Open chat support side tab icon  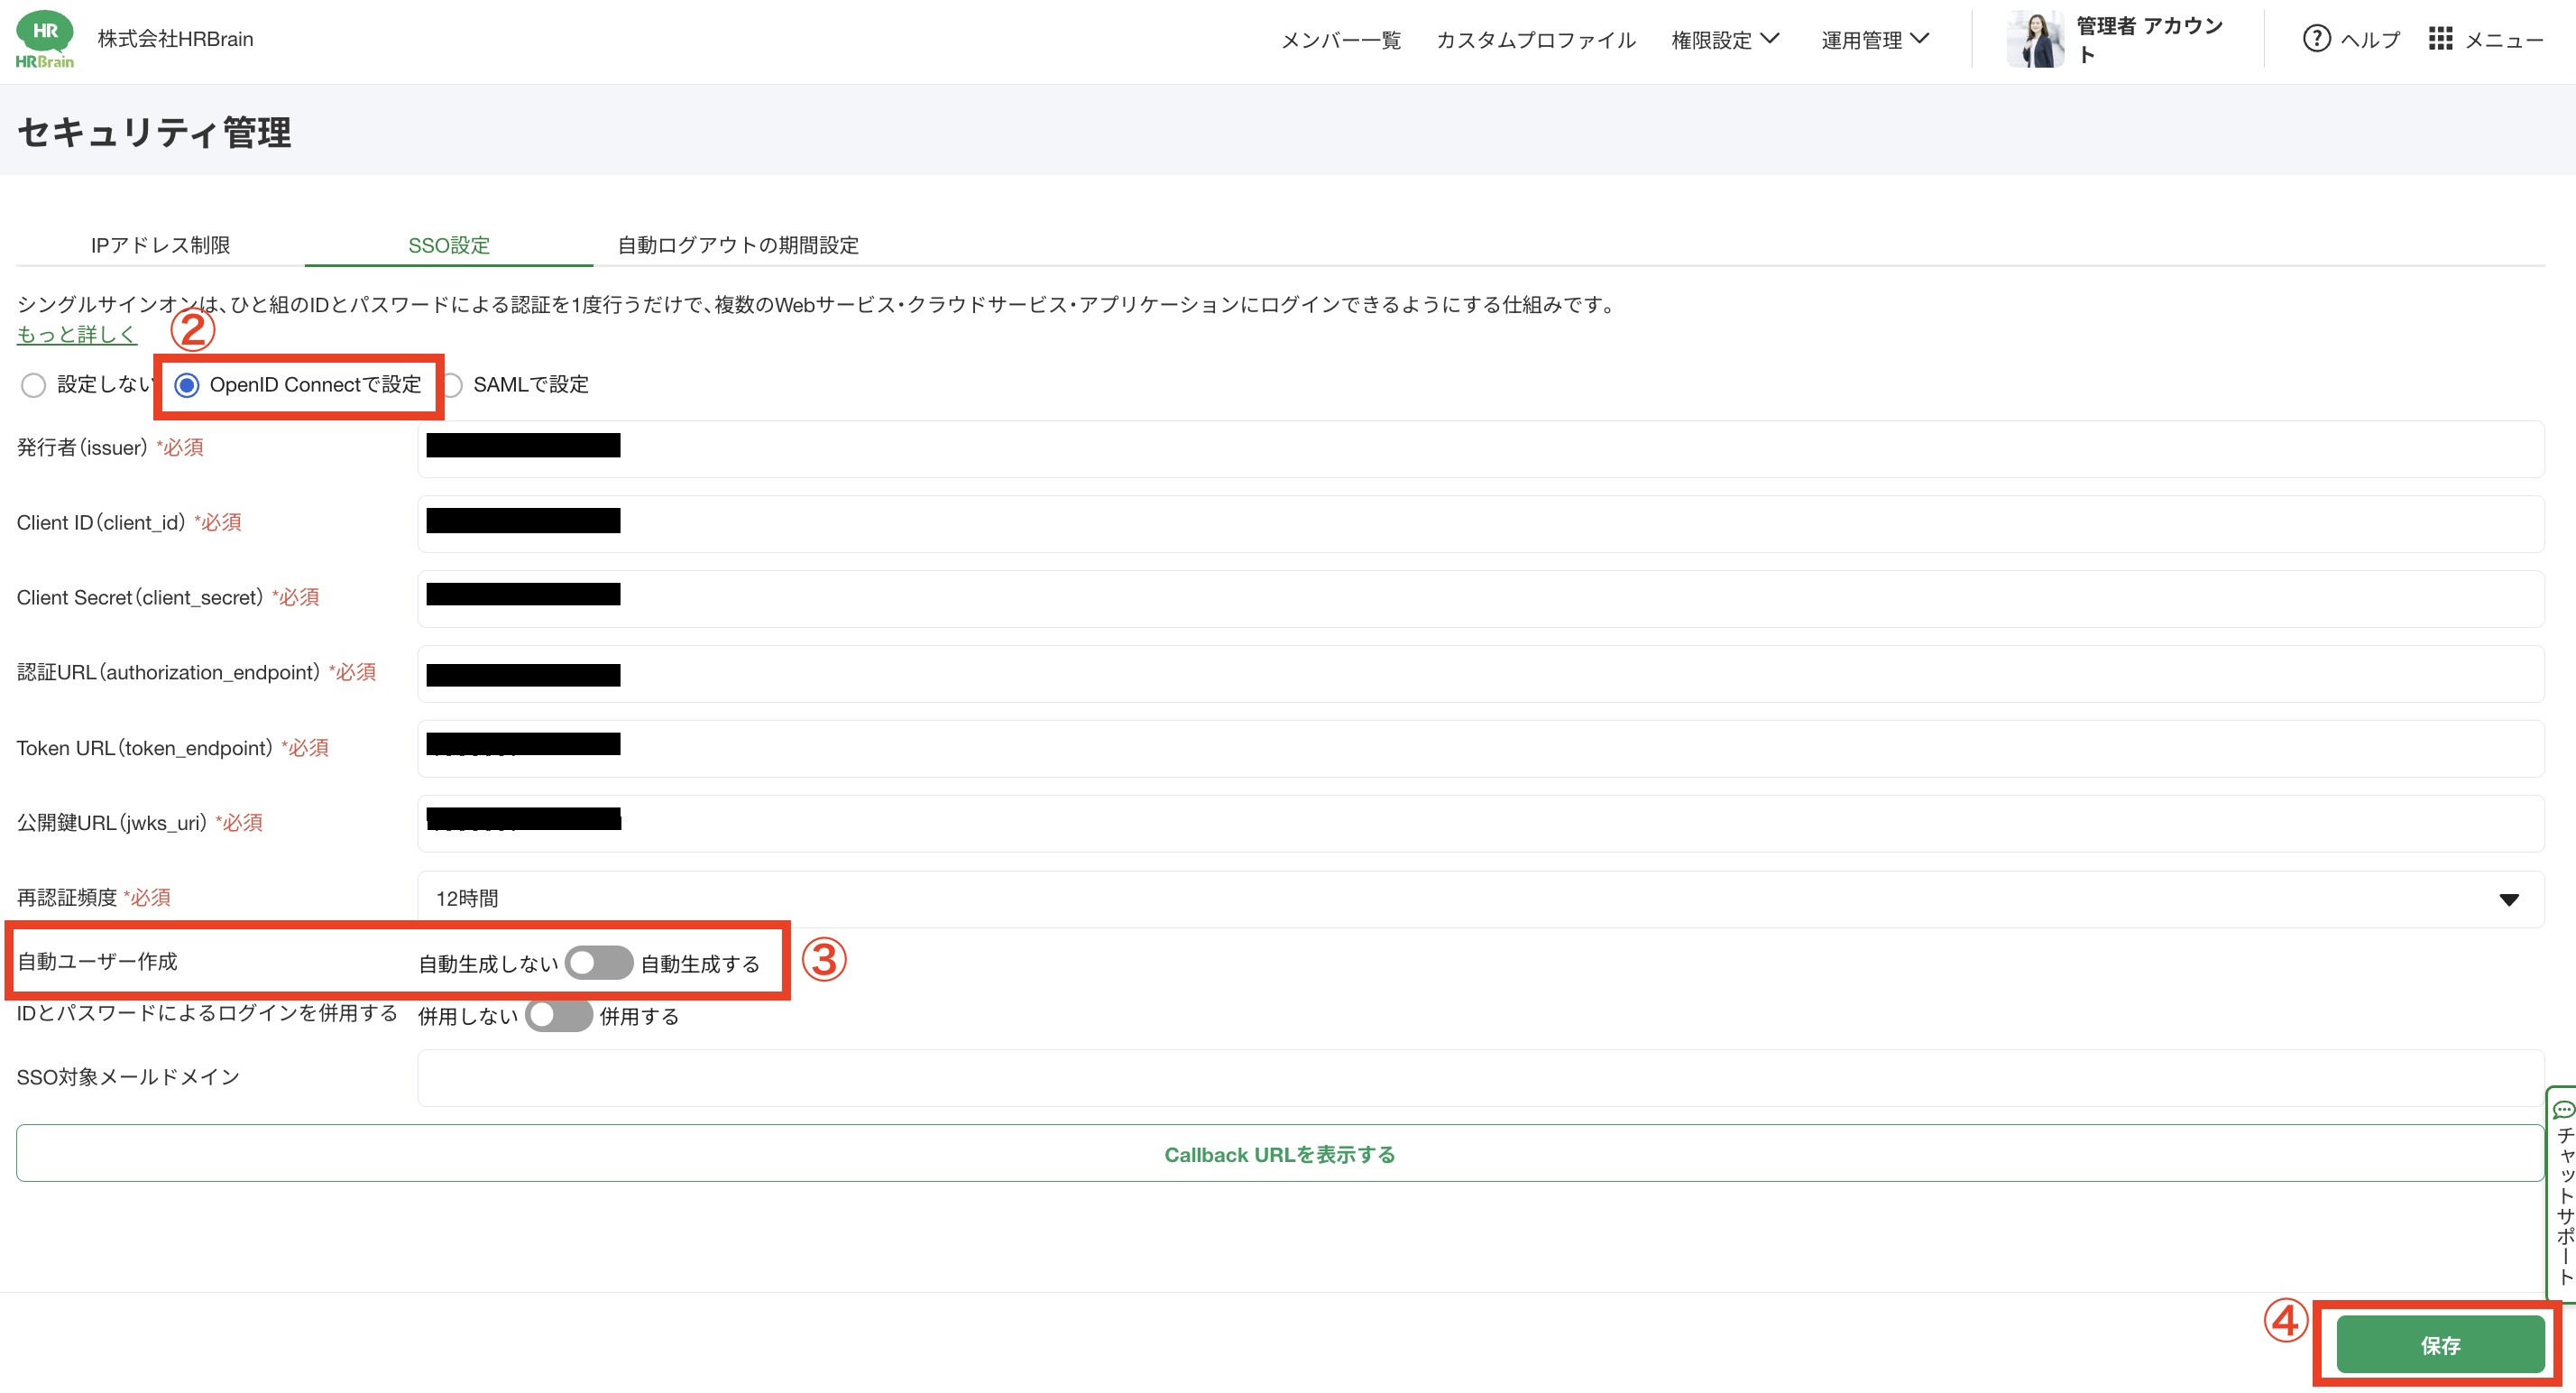coord(2563,1110)
